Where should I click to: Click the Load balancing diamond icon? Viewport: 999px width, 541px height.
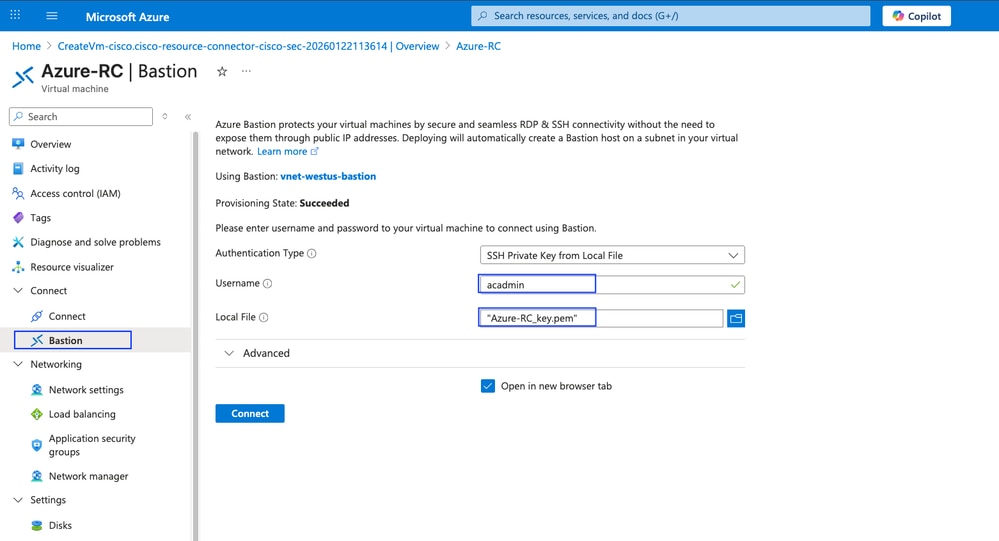tap(36, 414)
